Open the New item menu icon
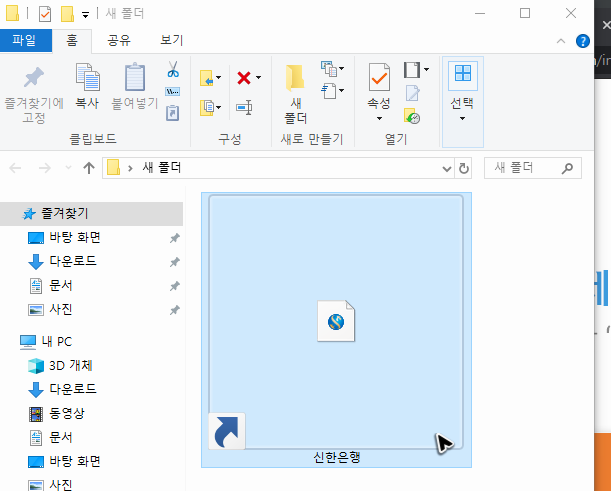This screenshot has height=491, width=611. coord(332,69)
